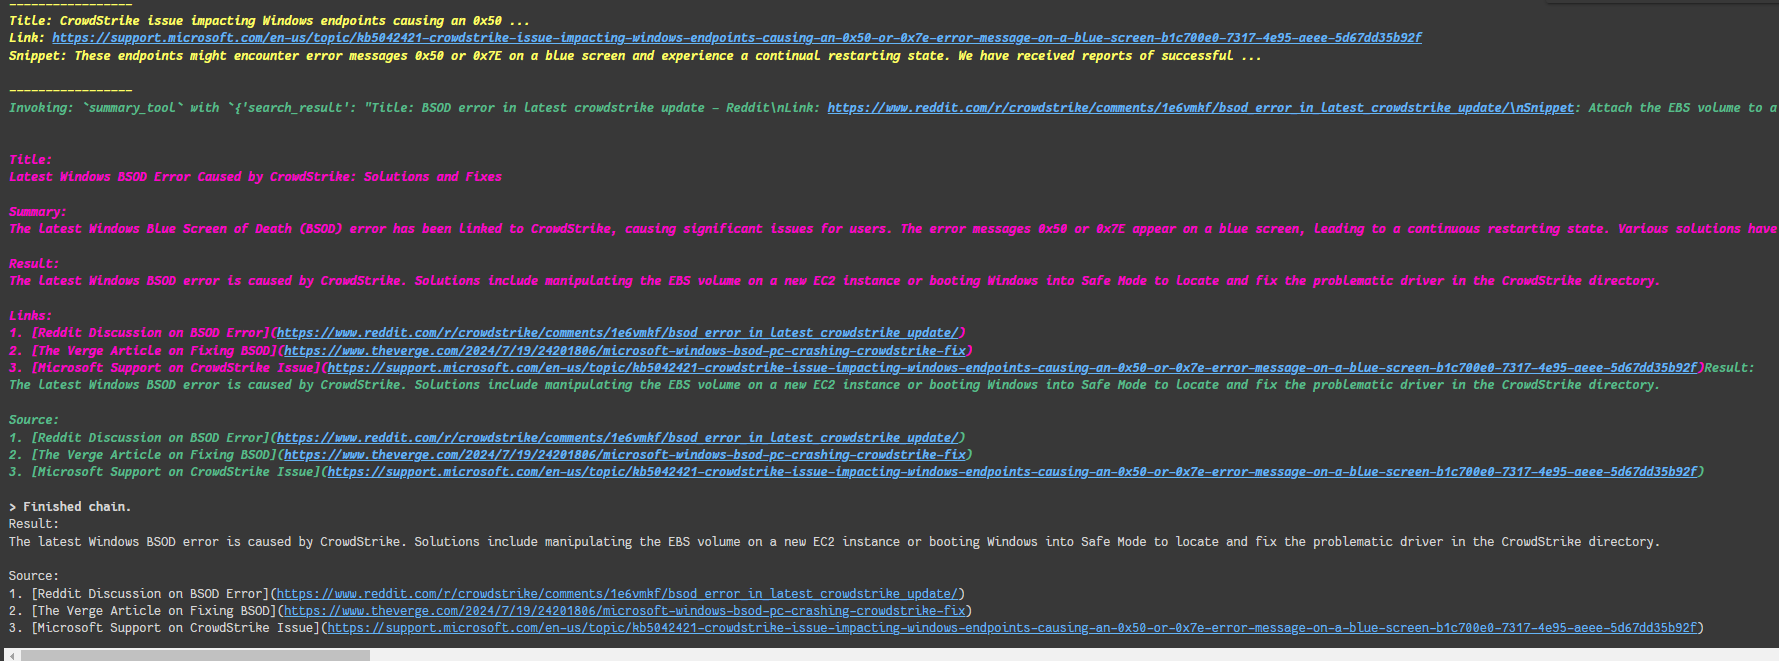Click the magenta 'Links:' heading
The image size is (1779, 661).
pos(31,316)
